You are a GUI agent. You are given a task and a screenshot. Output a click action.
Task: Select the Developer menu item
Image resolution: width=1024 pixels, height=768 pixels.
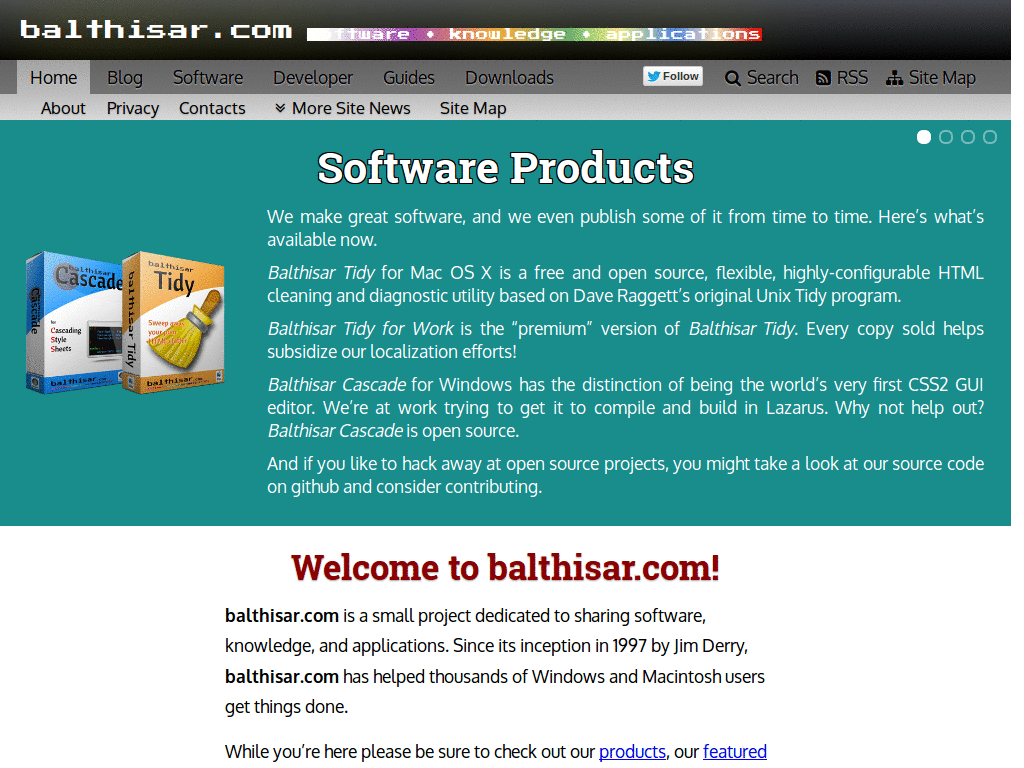point(313,78)
